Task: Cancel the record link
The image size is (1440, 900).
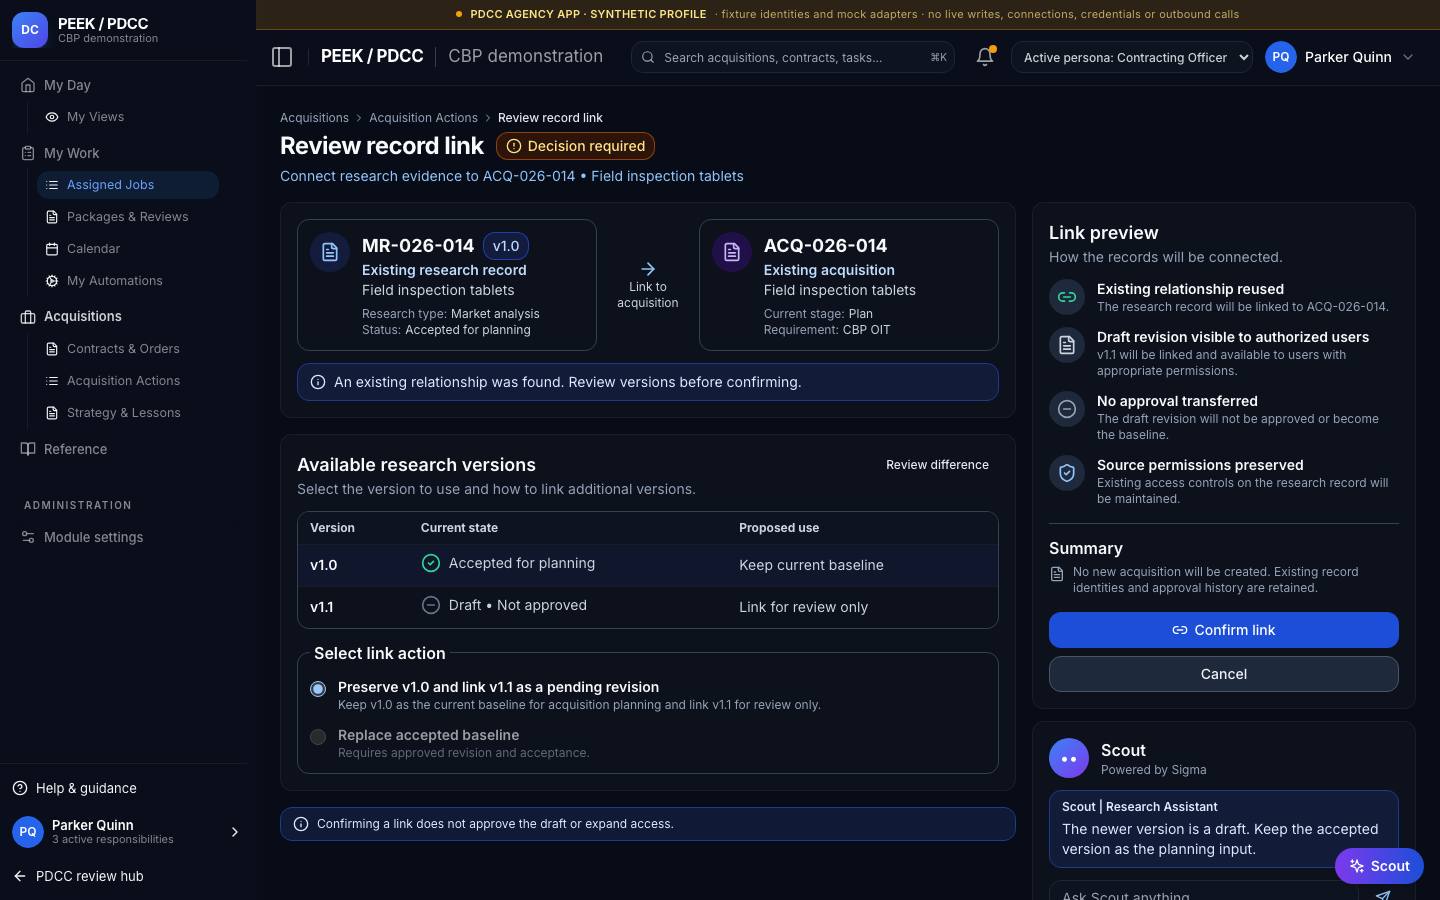Action: [1223, 674]
